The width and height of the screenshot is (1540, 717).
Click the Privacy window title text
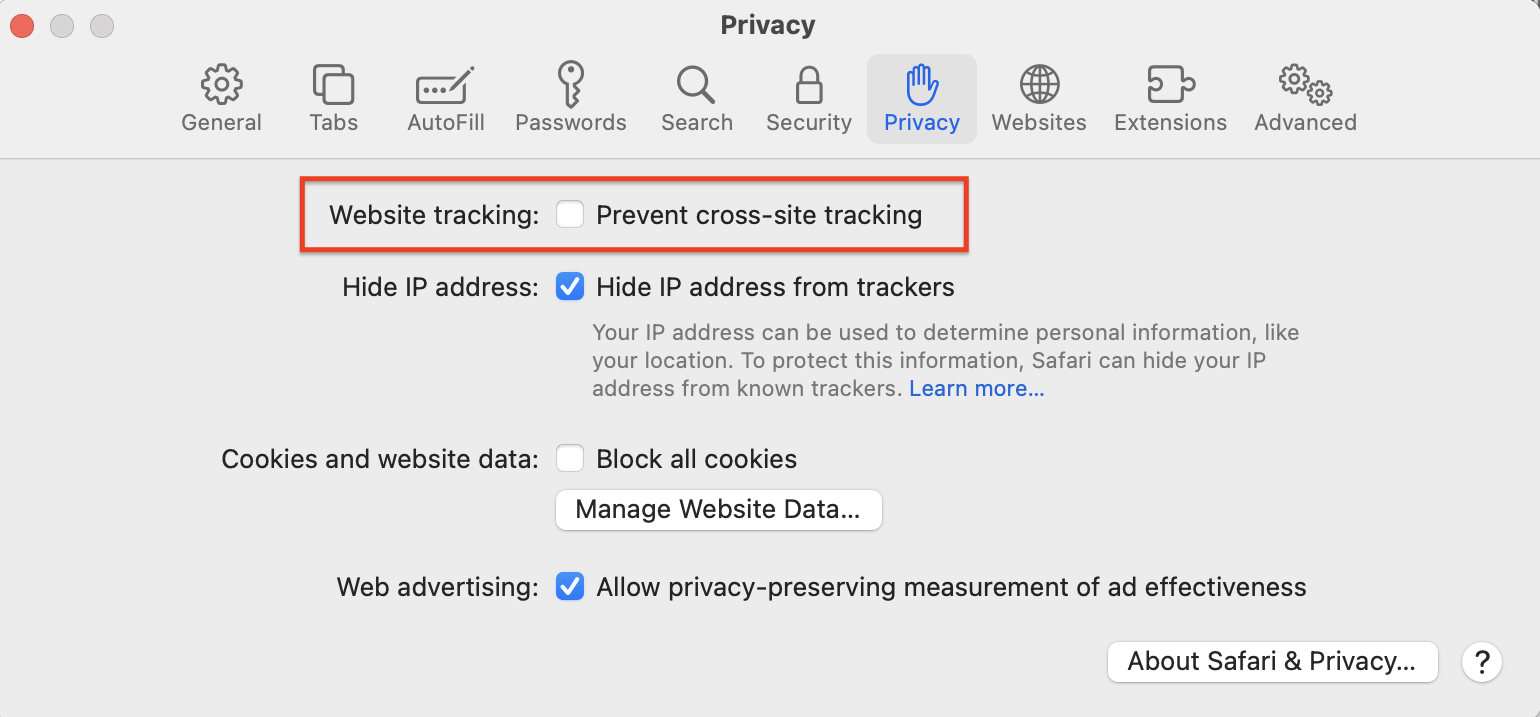click(768, 25)
